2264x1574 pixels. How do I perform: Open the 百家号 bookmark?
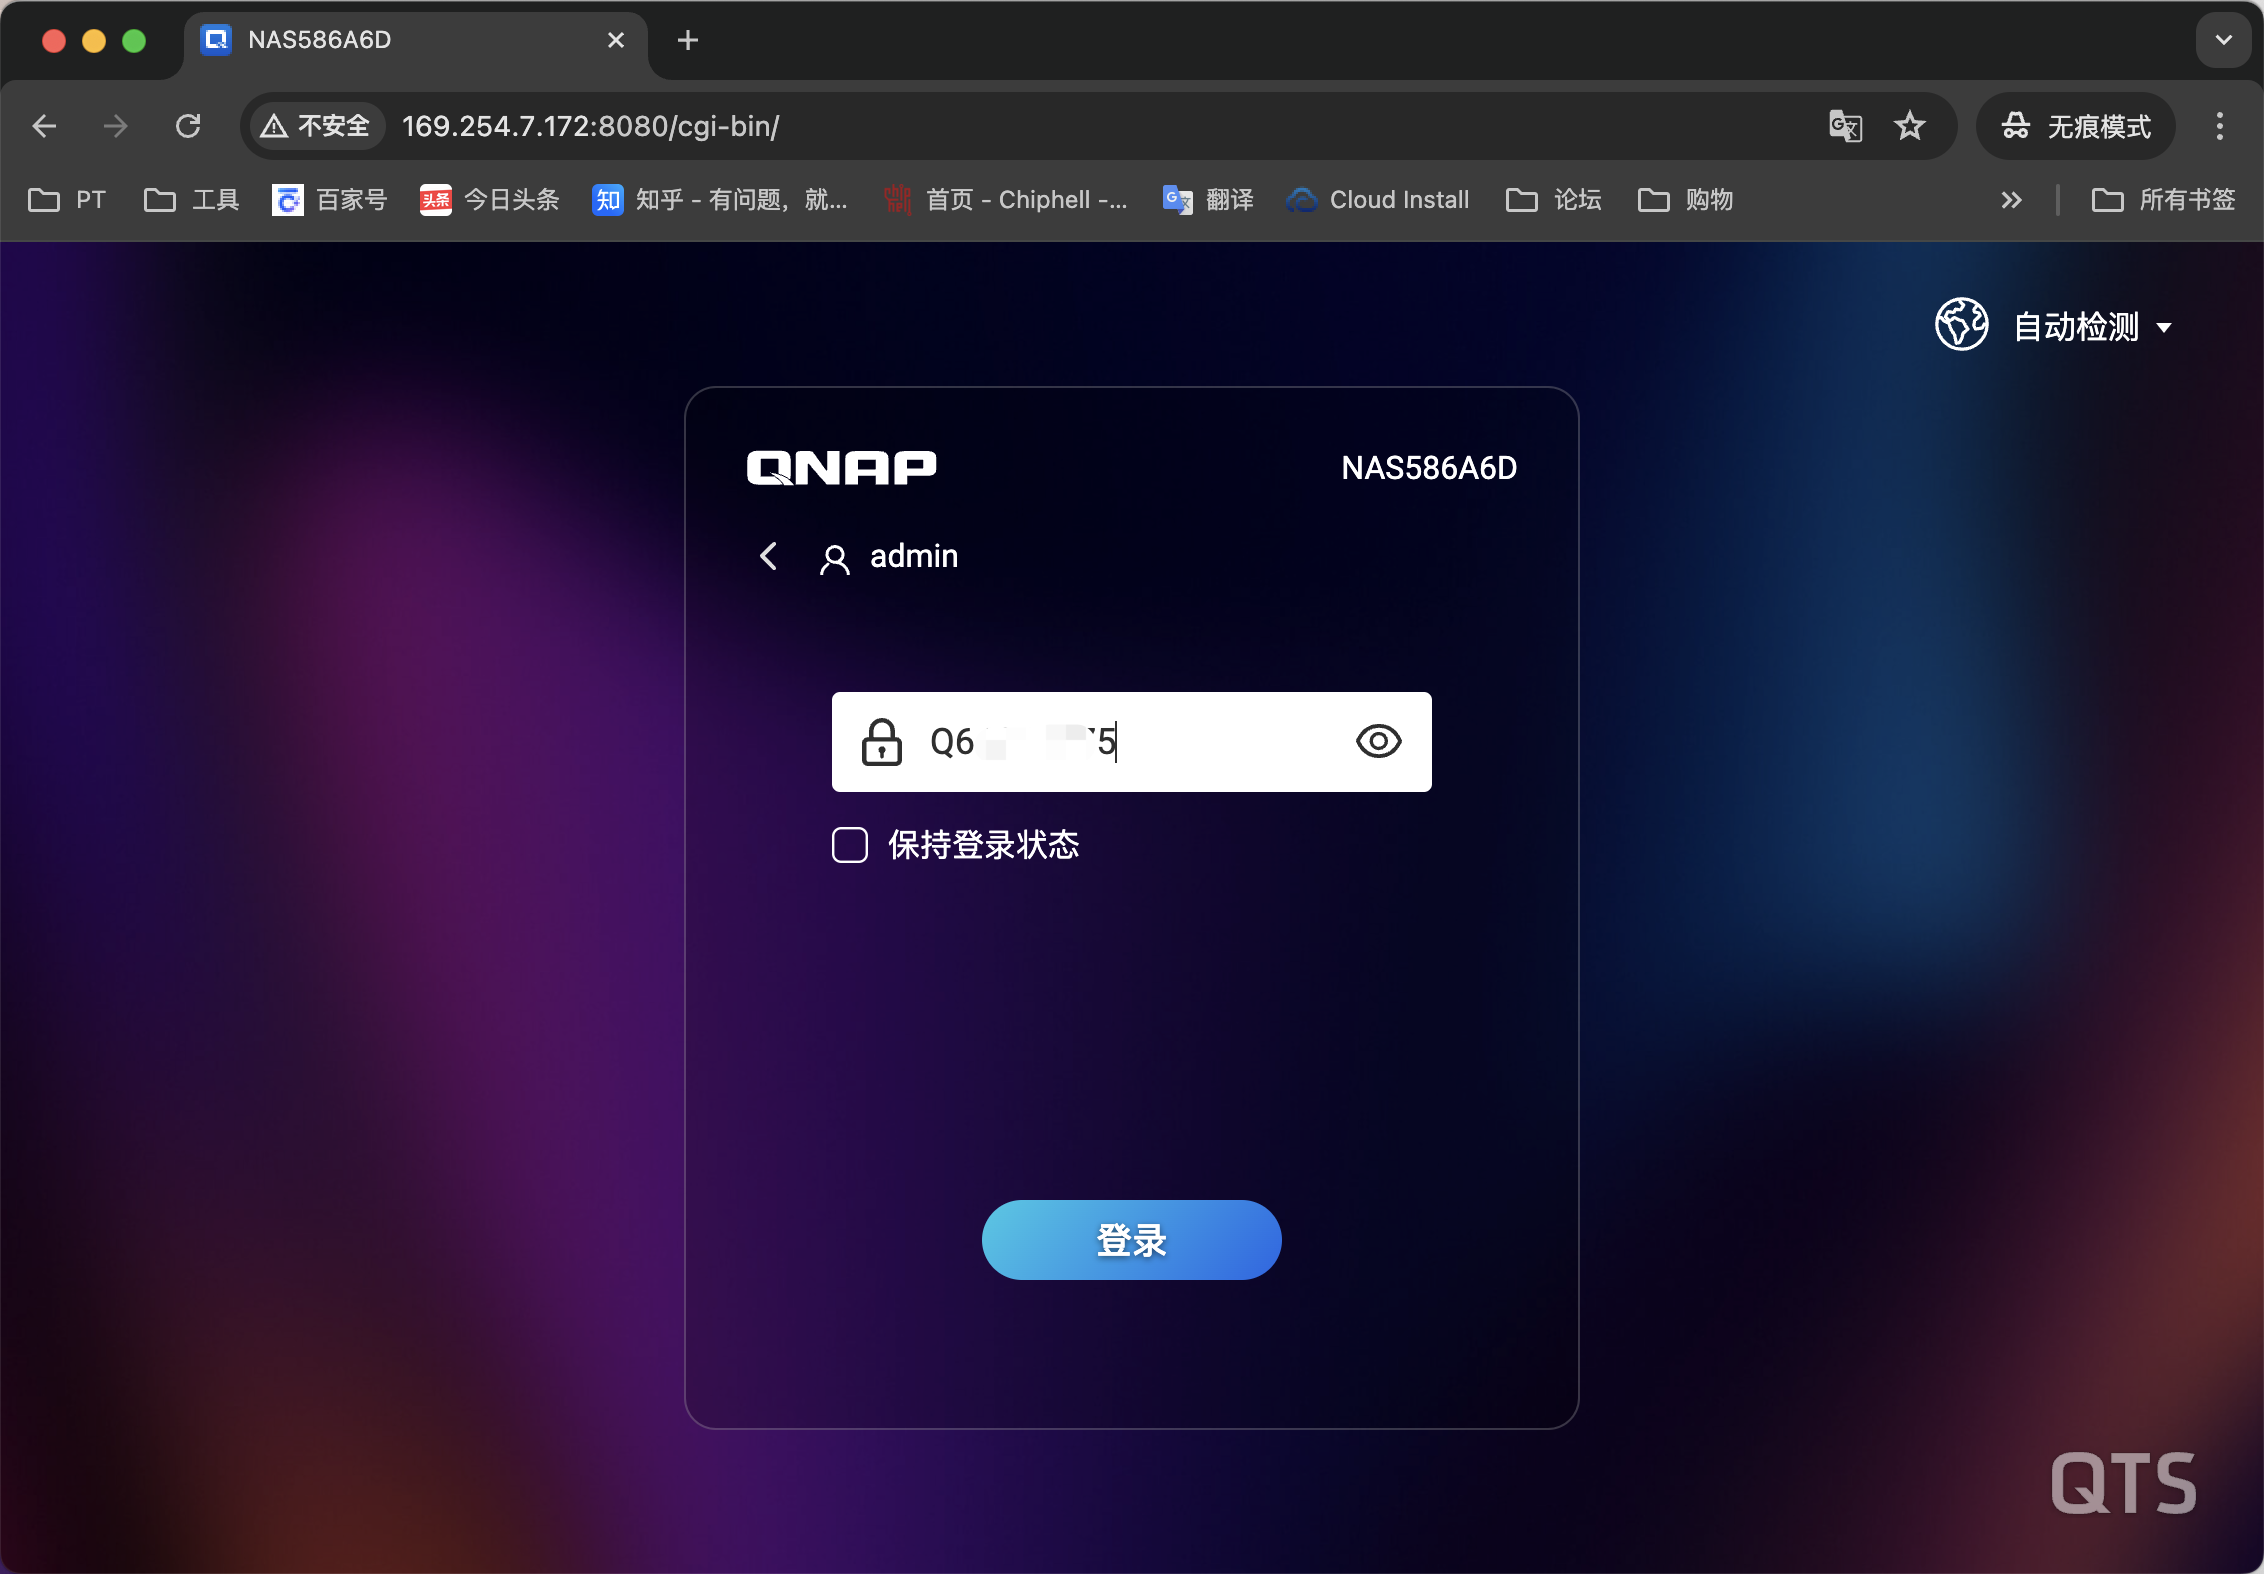click(x=330, y=200)
